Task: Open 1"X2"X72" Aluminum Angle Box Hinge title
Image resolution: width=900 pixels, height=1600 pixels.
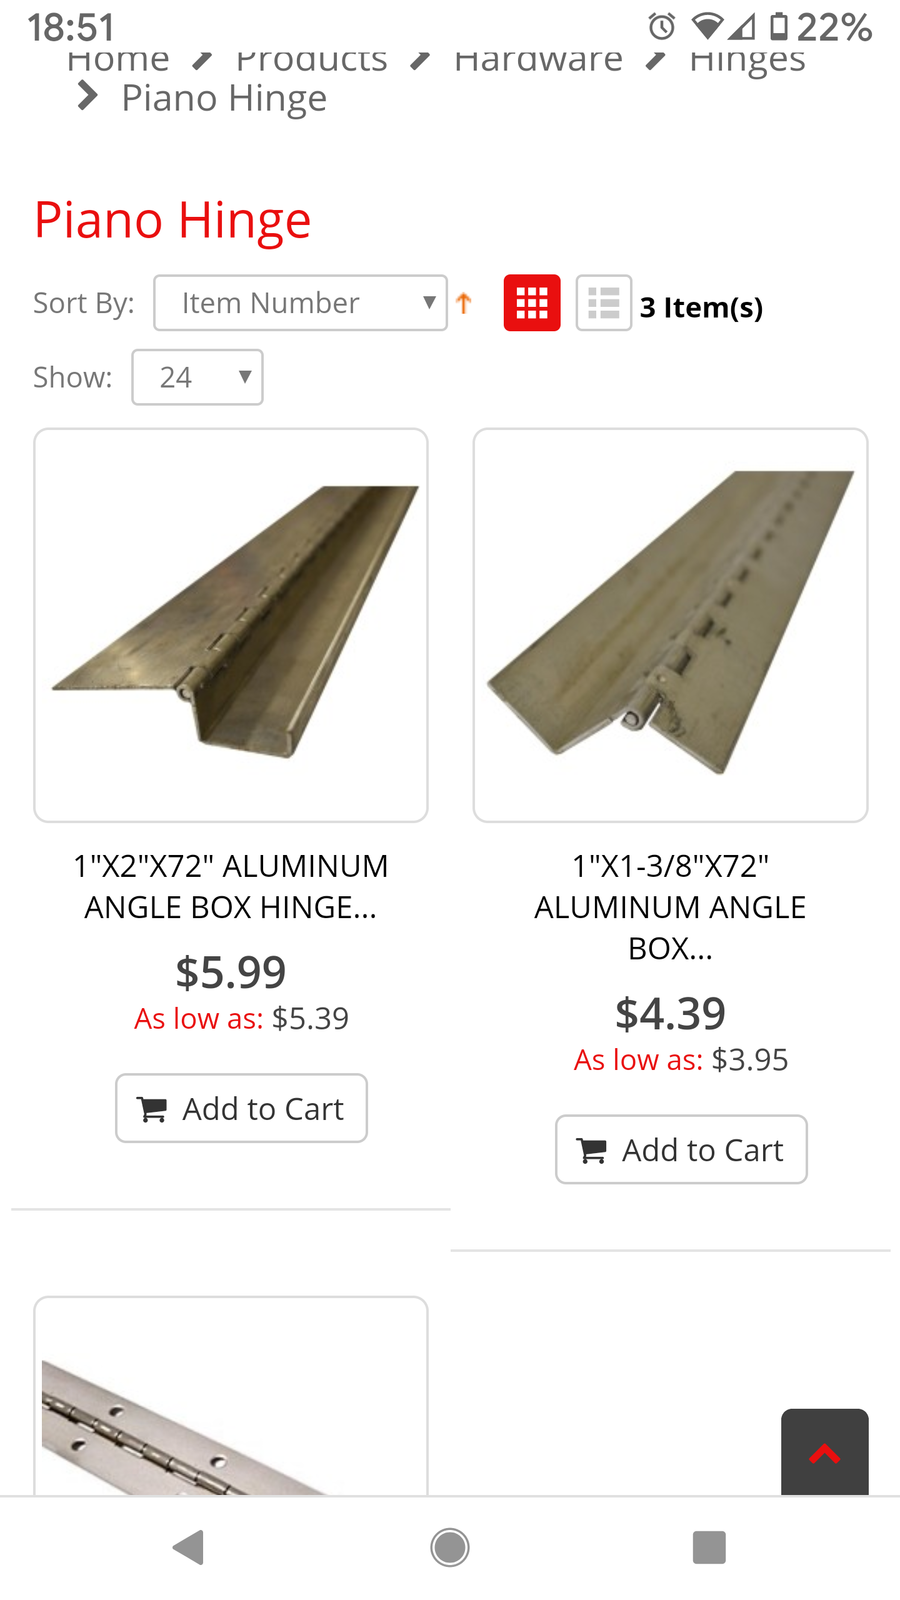Action: tap(231, 886)
